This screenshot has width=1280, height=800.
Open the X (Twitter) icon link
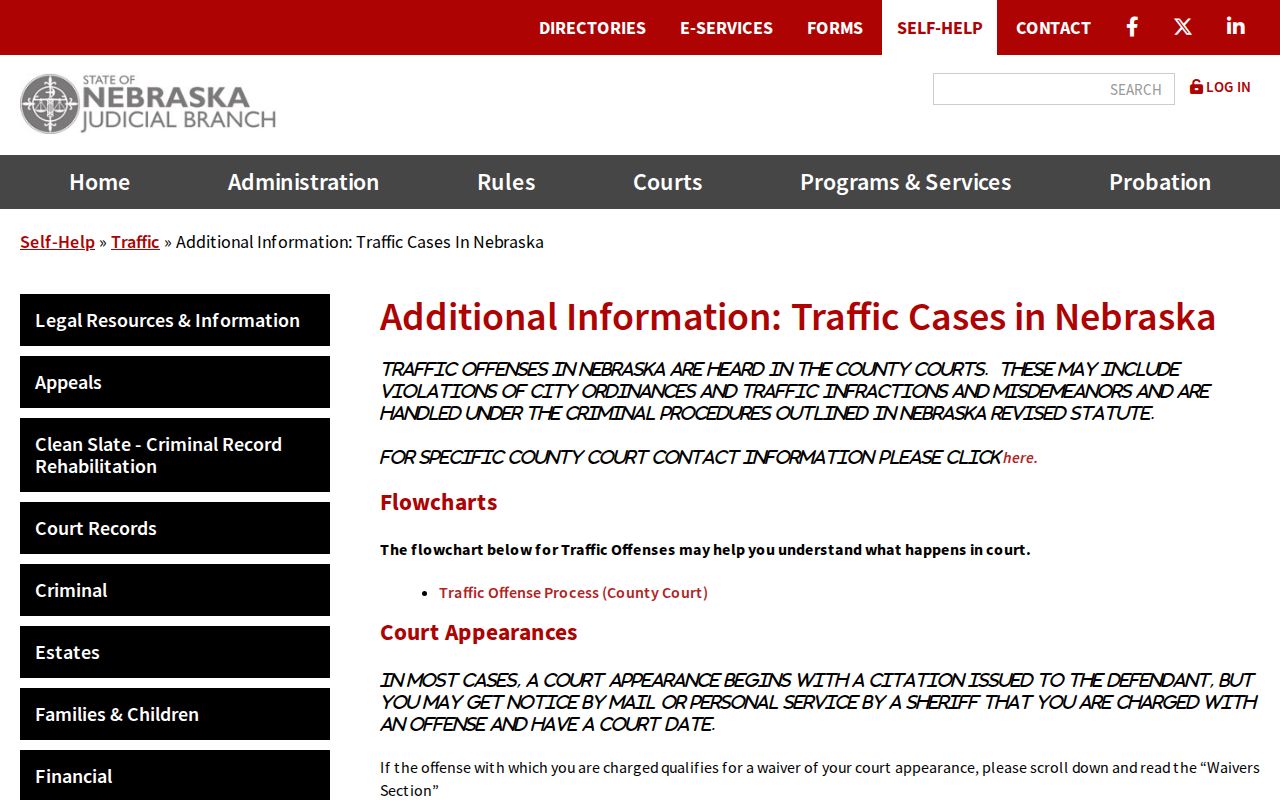1183,27
